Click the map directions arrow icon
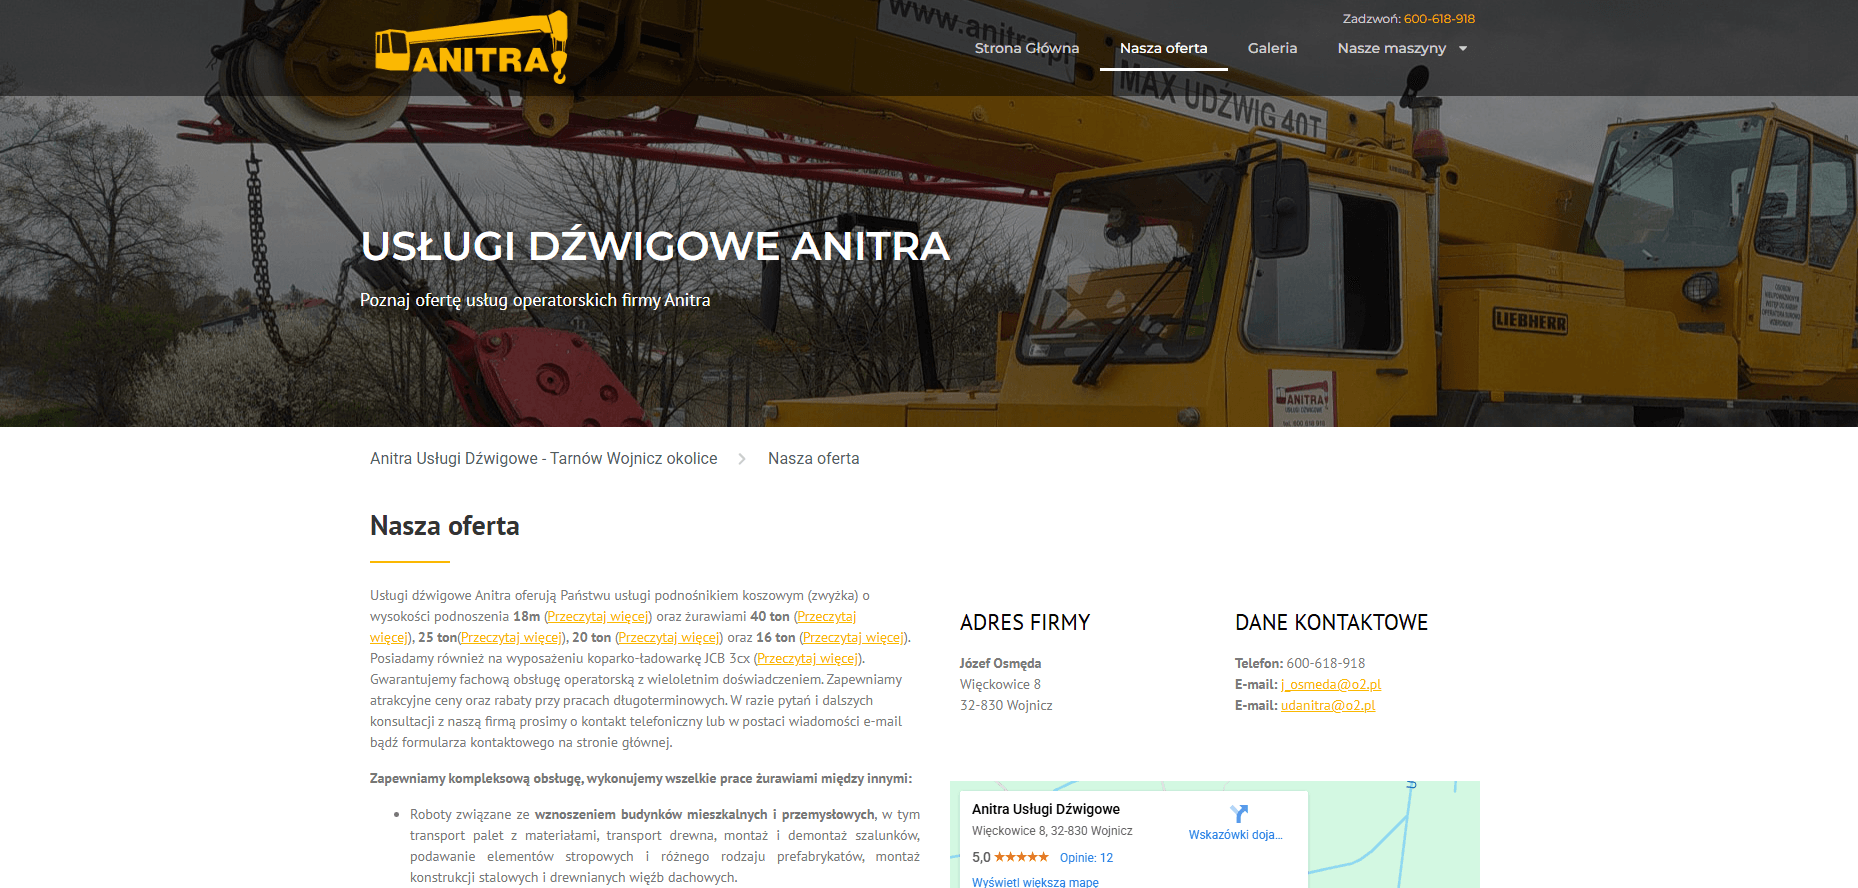 pos(1239,813)
